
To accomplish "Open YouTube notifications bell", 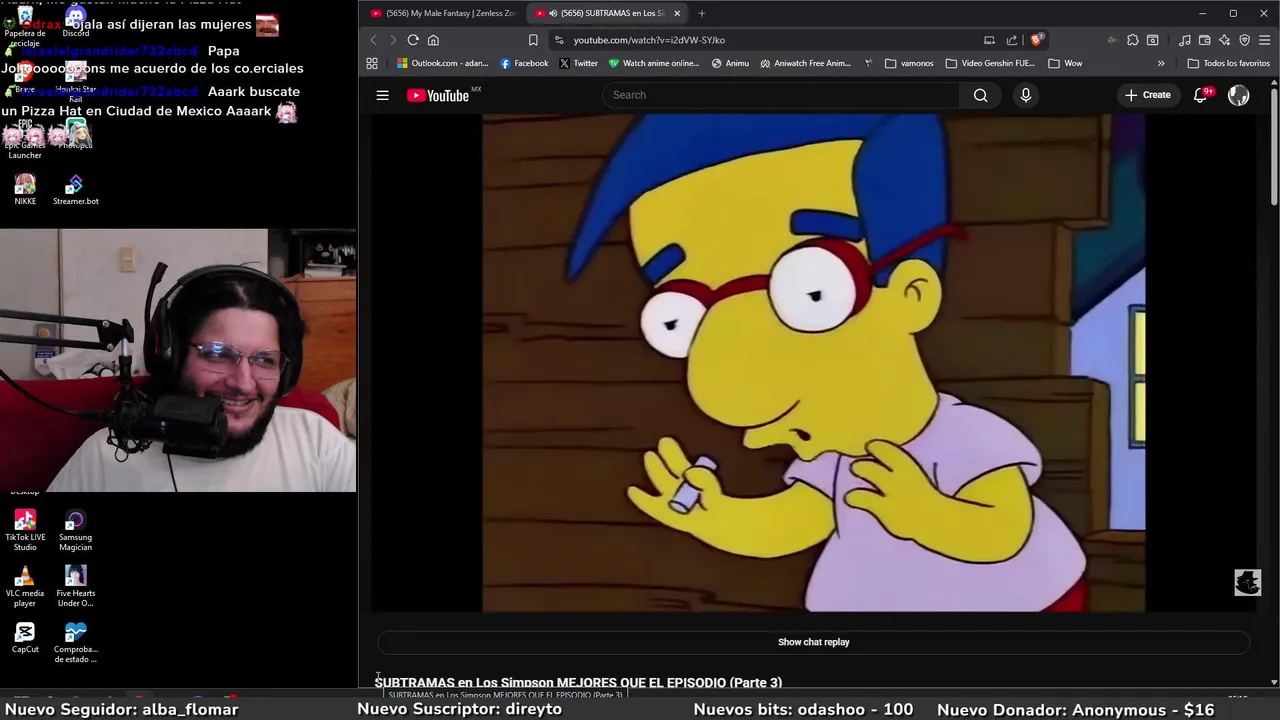I will pyautogui.click(x=1201, y=95).
